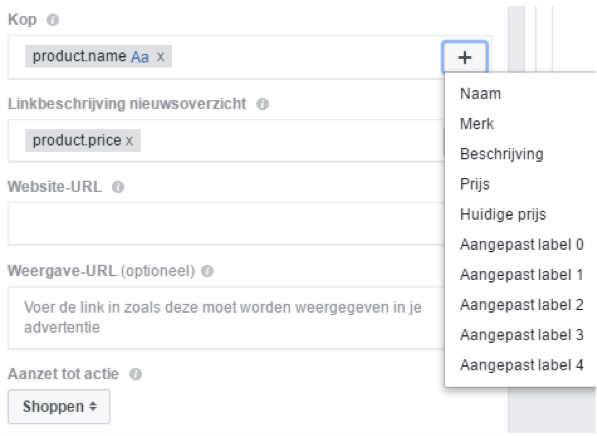
Task: Click into the Website-URL input field
Action: (226, 224)
